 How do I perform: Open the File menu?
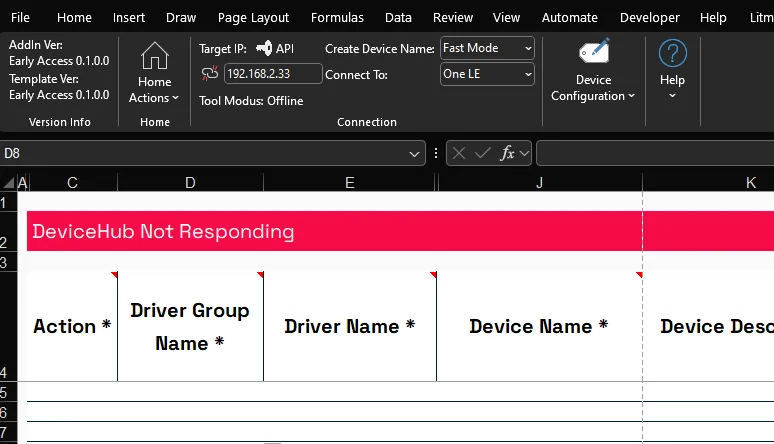[x=20, y=18]
